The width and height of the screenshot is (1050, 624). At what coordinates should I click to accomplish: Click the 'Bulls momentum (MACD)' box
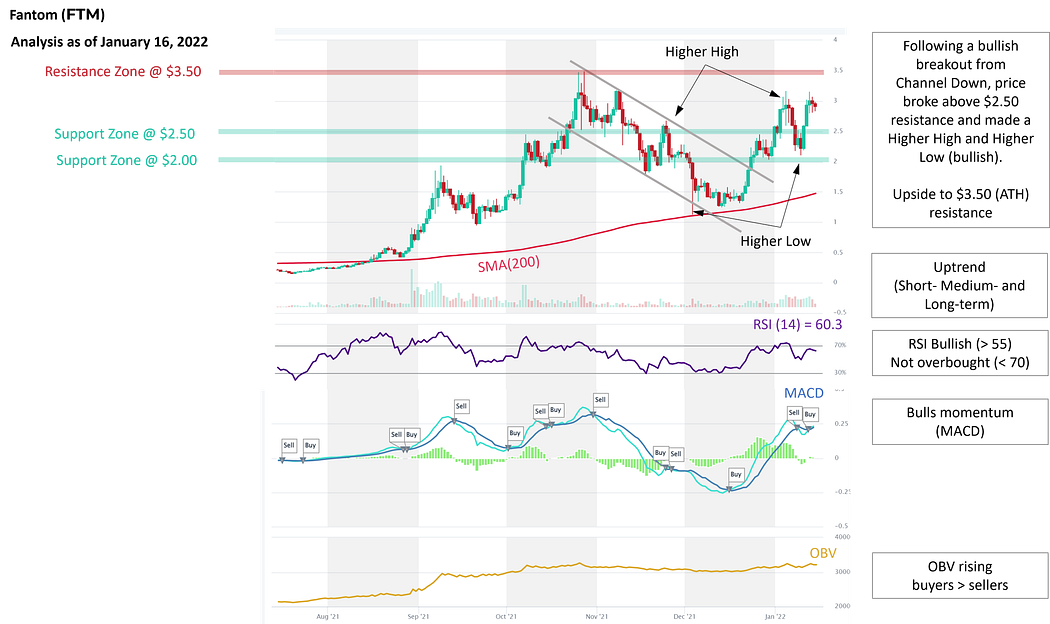coord(960,422)
